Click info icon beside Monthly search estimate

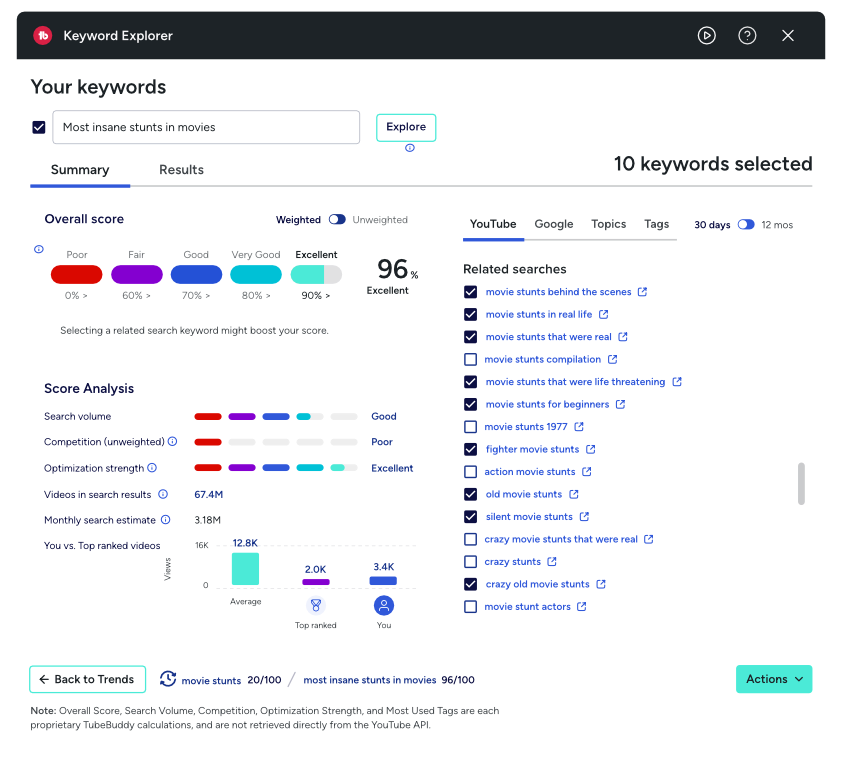click(166, 520)
